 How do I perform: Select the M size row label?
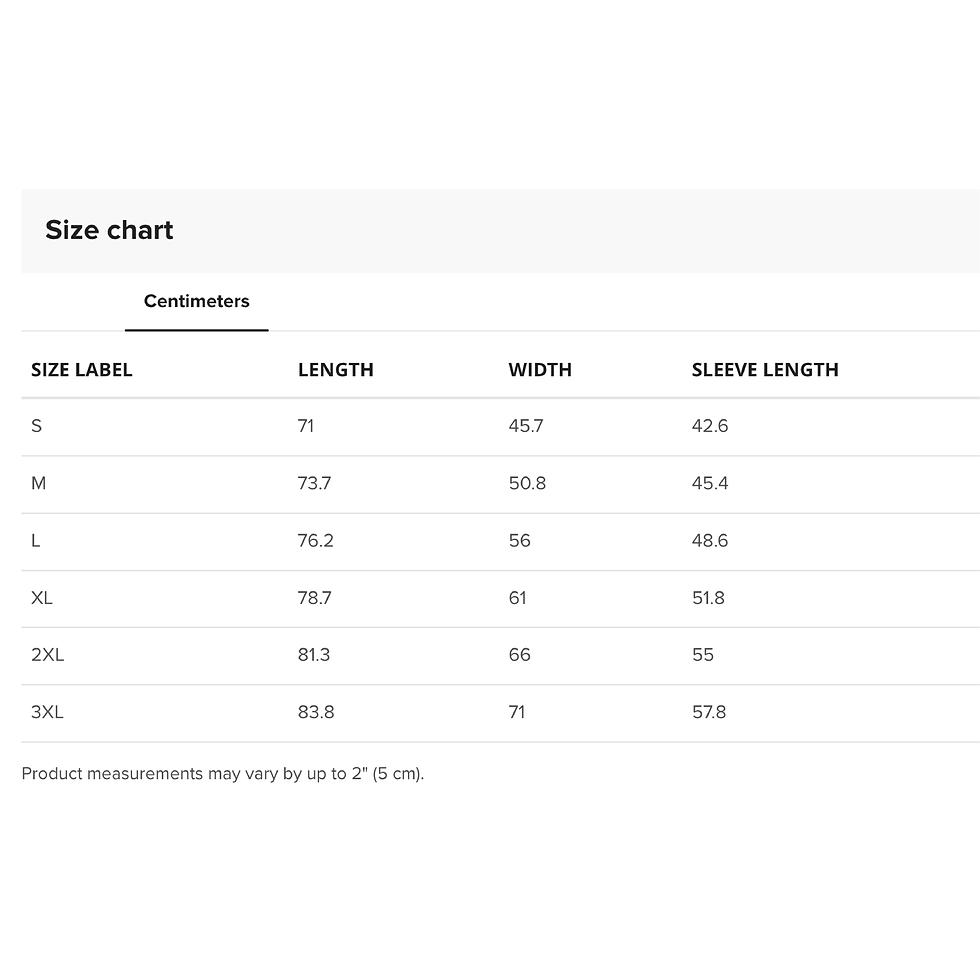click(39, 483)
